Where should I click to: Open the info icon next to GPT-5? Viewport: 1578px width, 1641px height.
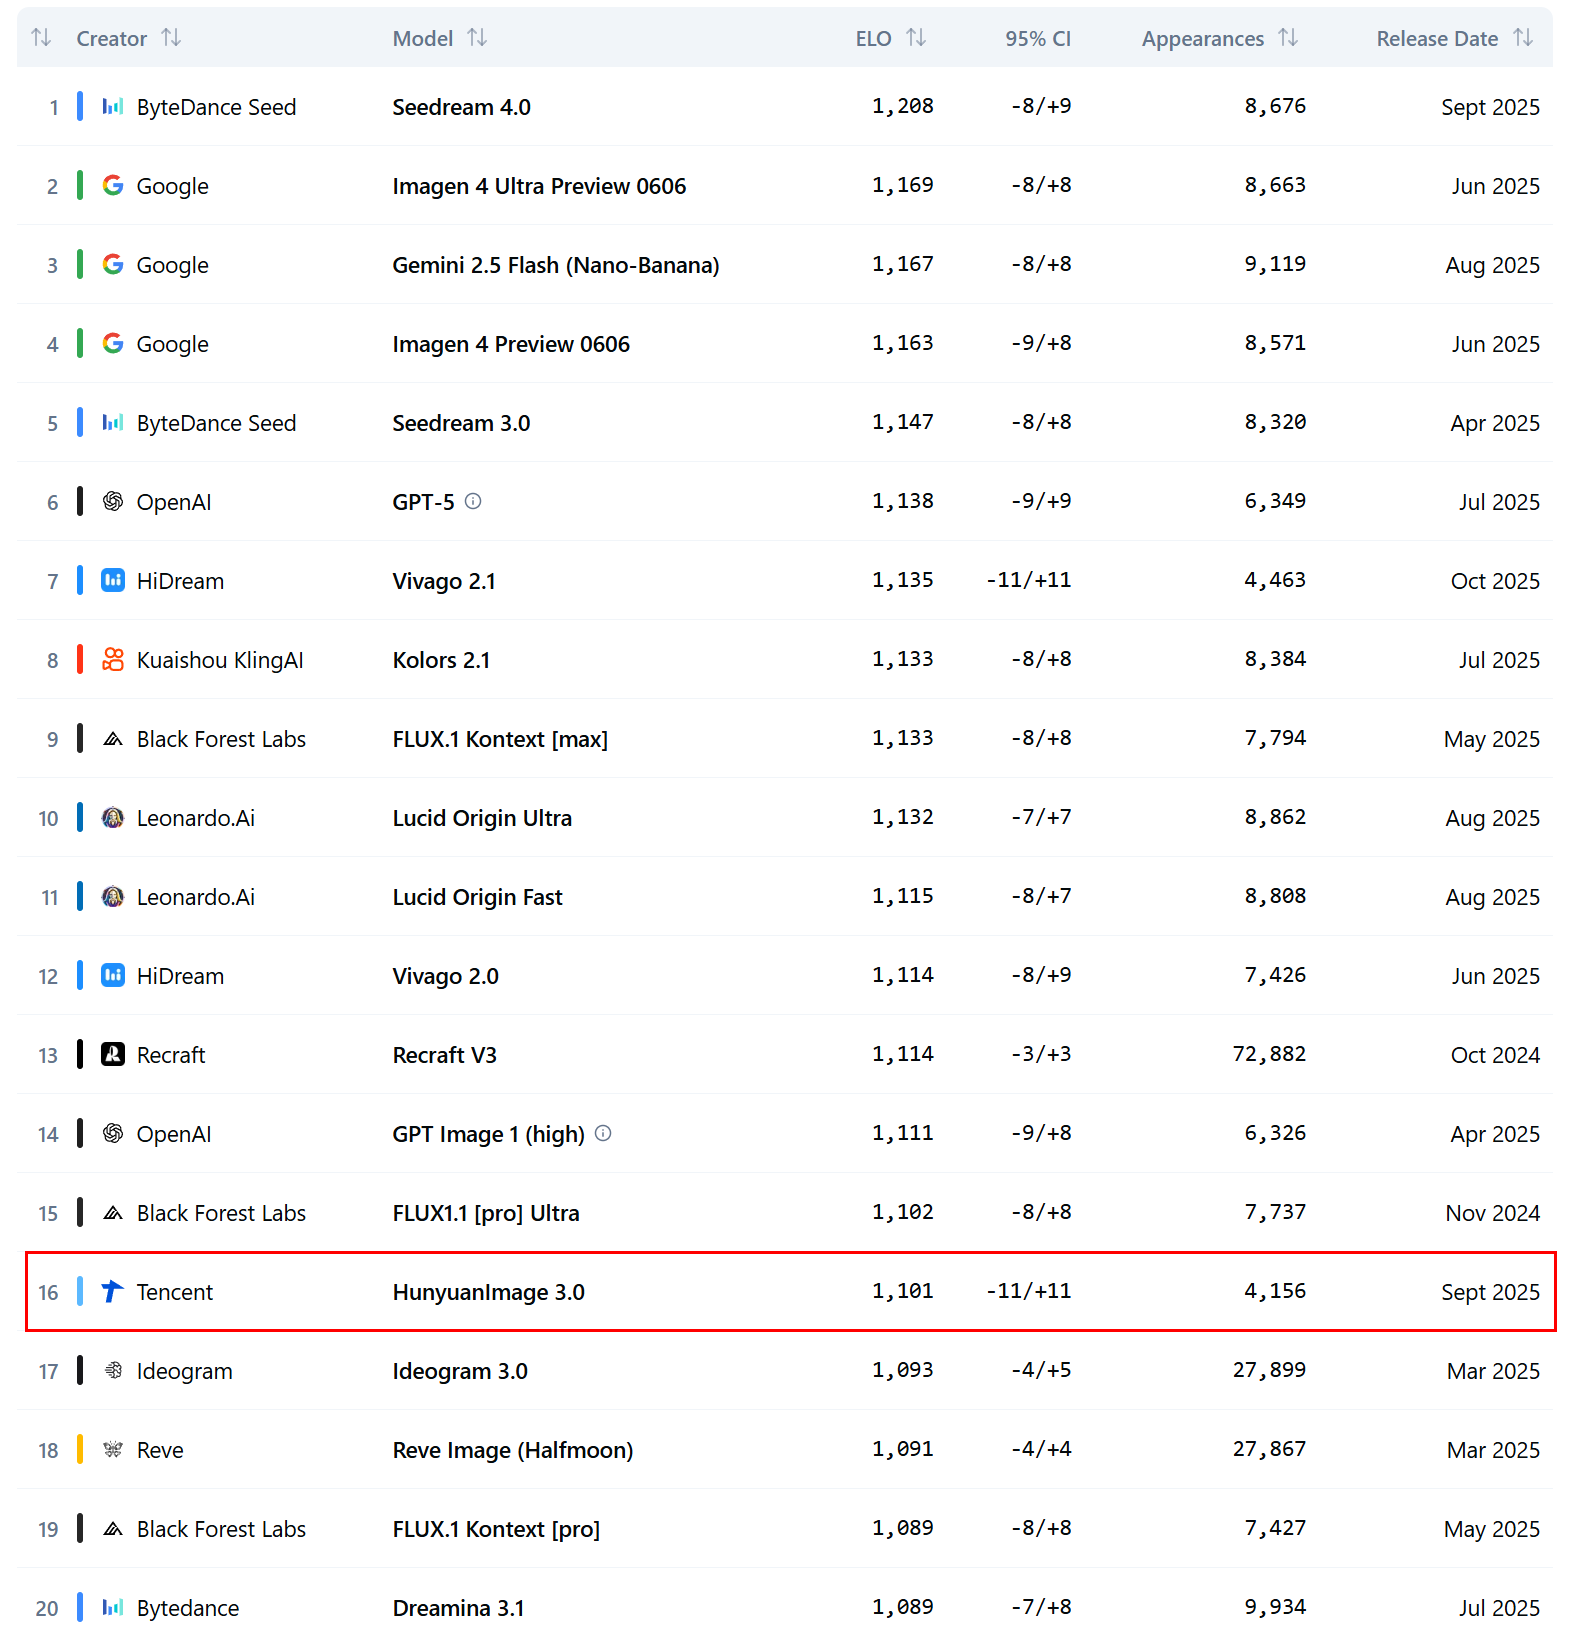[x=474, y=501]
